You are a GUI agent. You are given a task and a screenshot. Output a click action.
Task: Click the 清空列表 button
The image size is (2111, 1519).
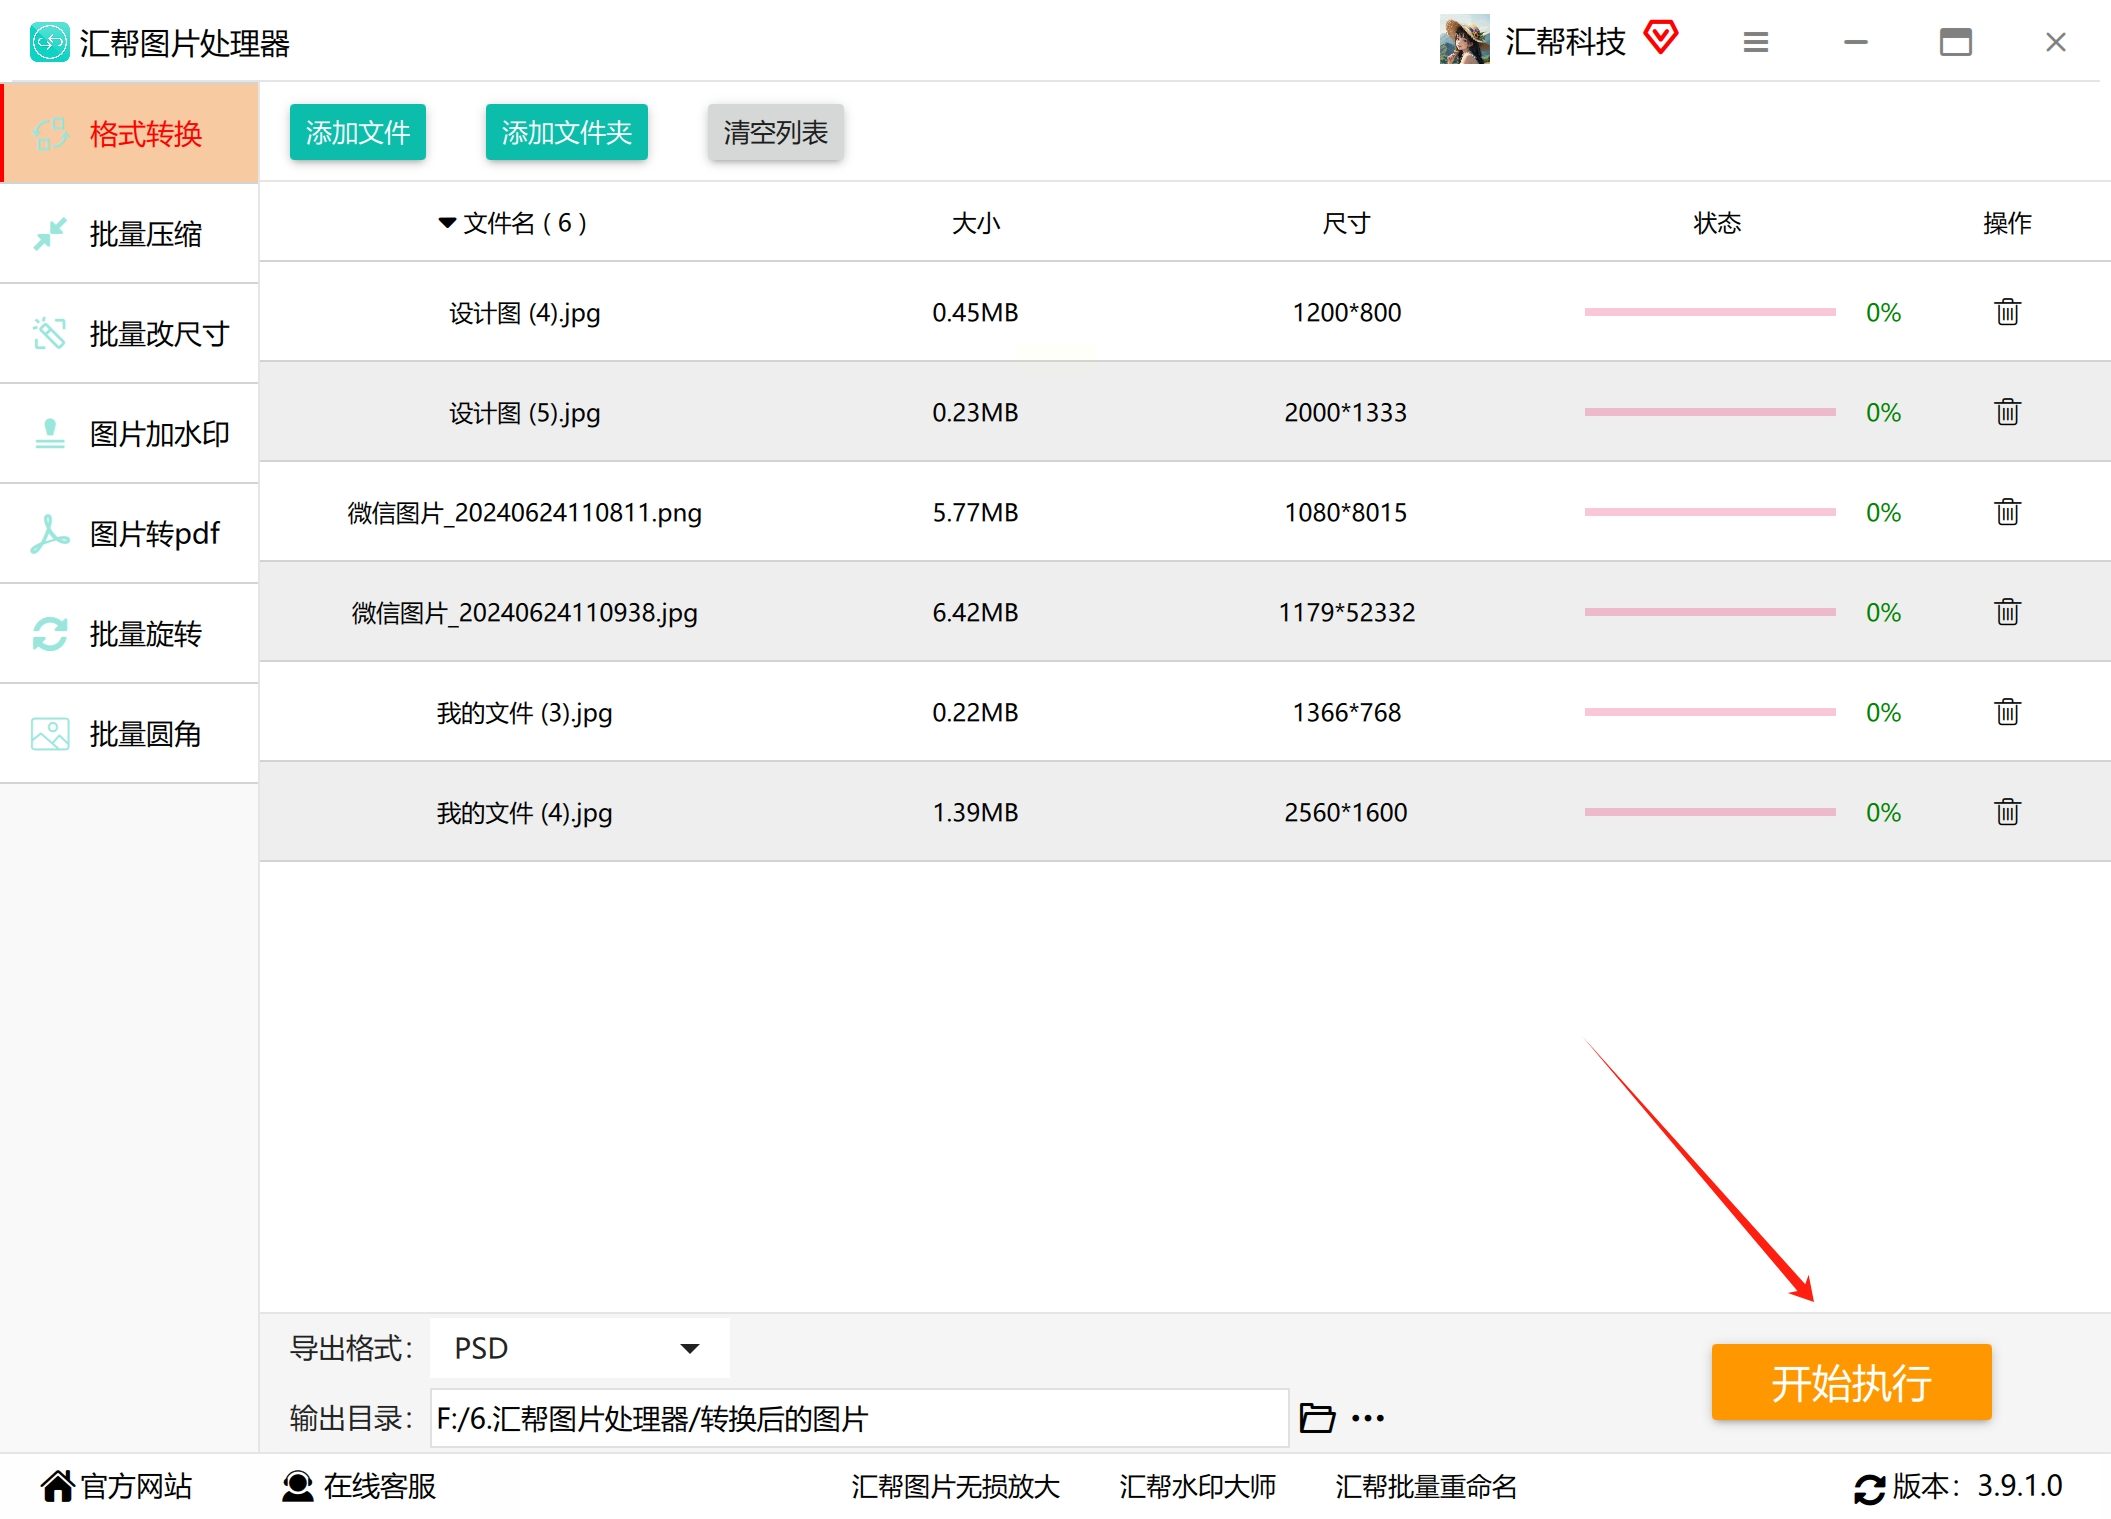[775, 132]
